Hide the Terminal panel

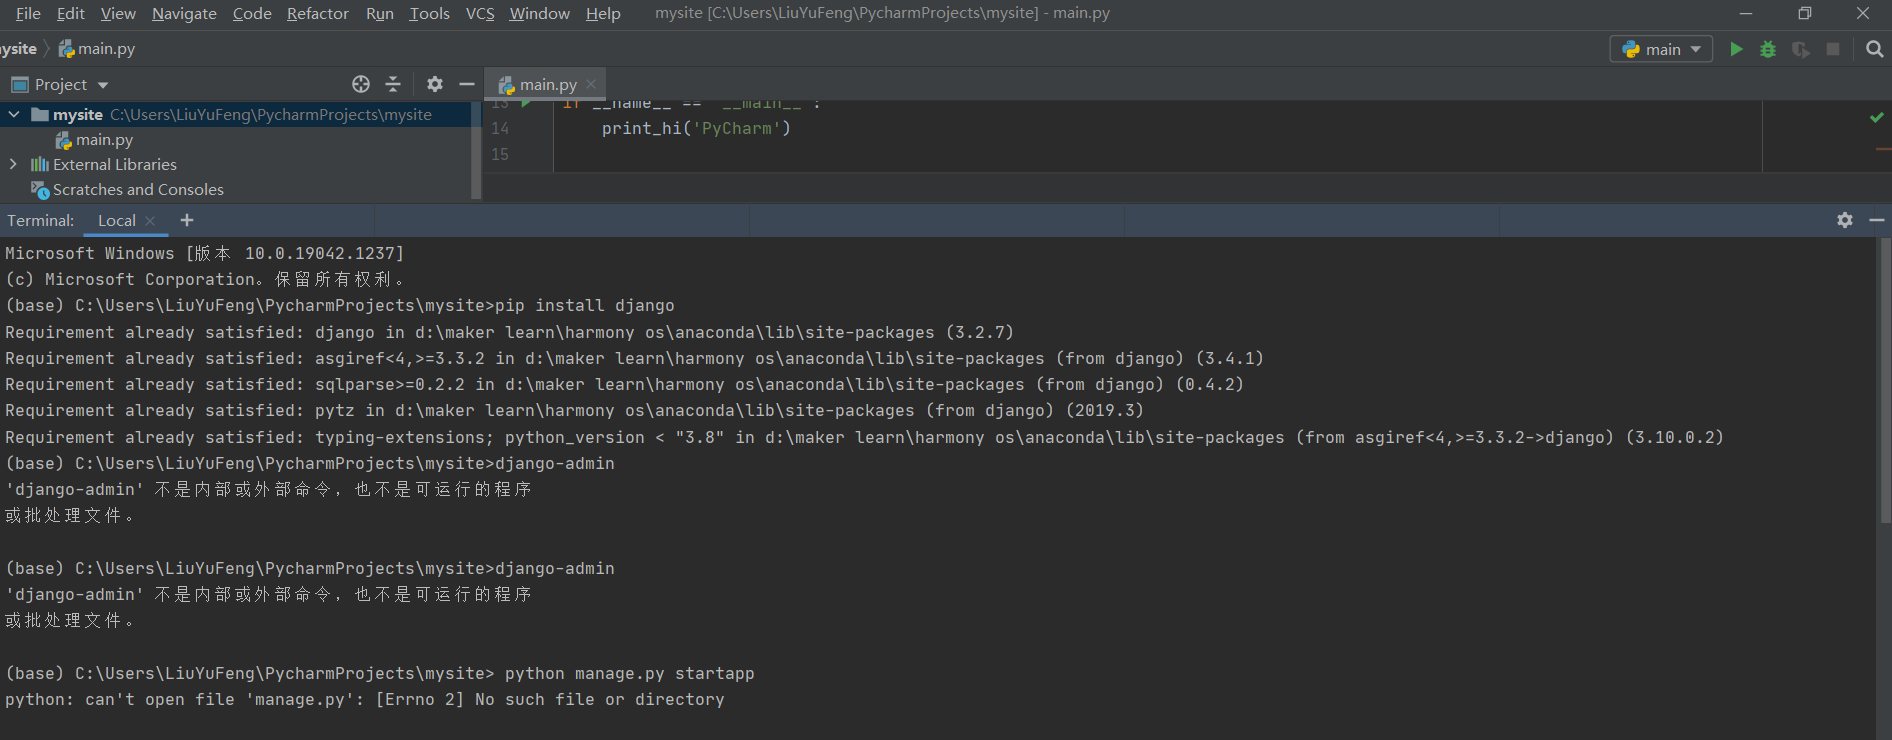[1877, 220]
